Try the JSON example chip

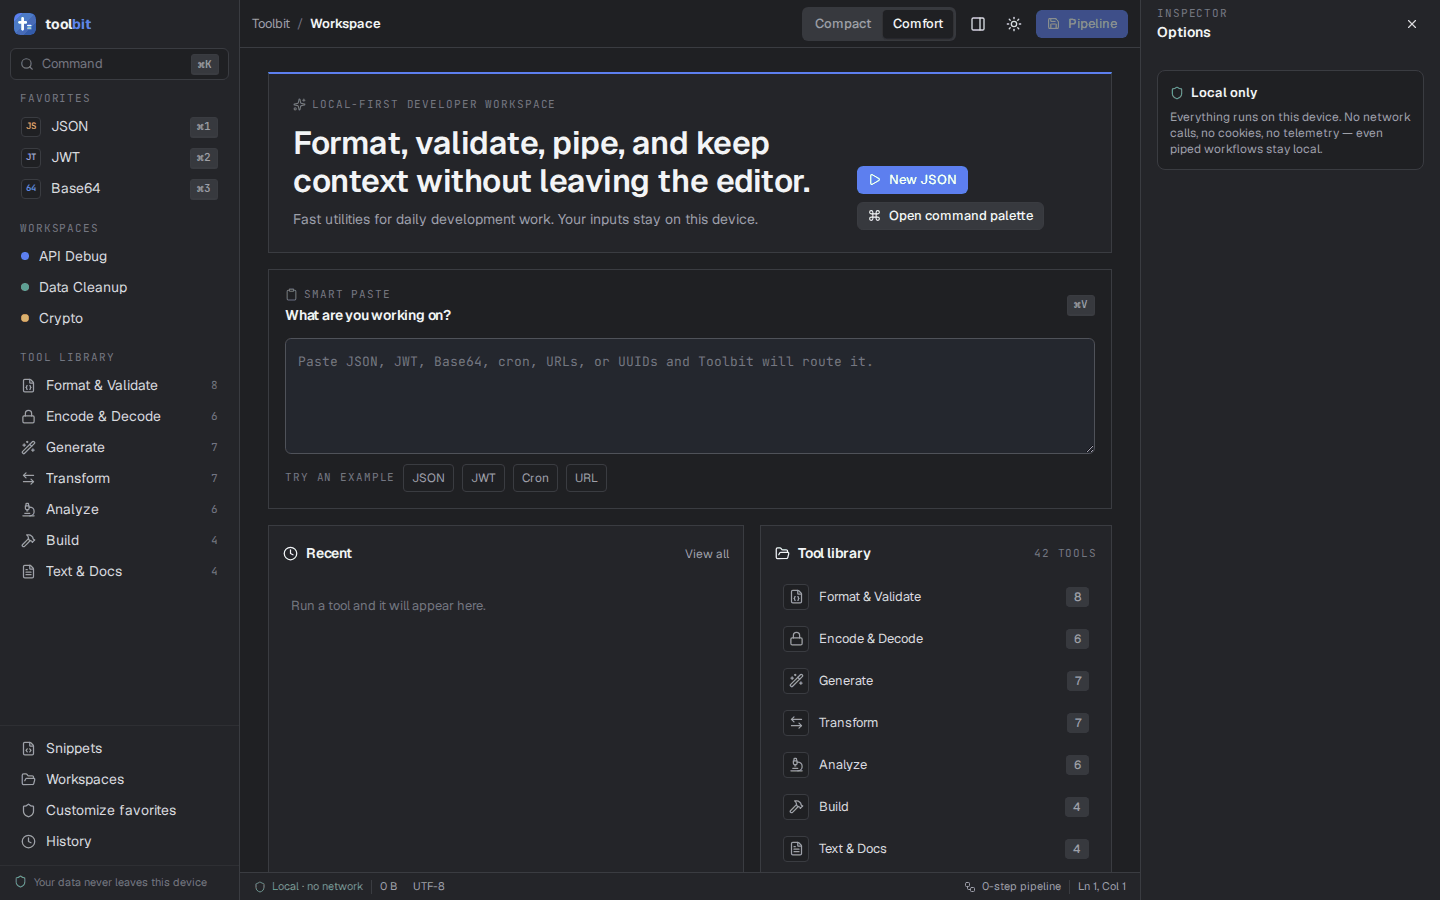click(428, 478)
